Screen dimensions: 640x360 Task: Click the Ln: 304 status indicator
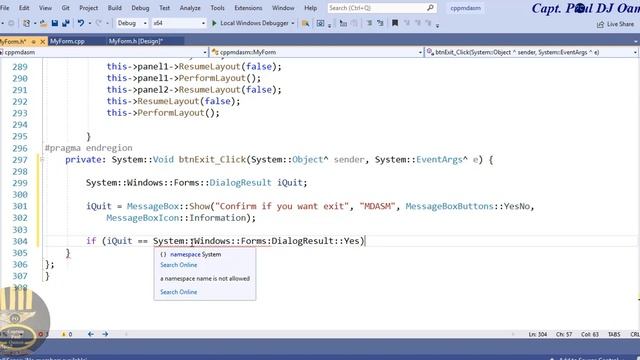pos(538,334)
